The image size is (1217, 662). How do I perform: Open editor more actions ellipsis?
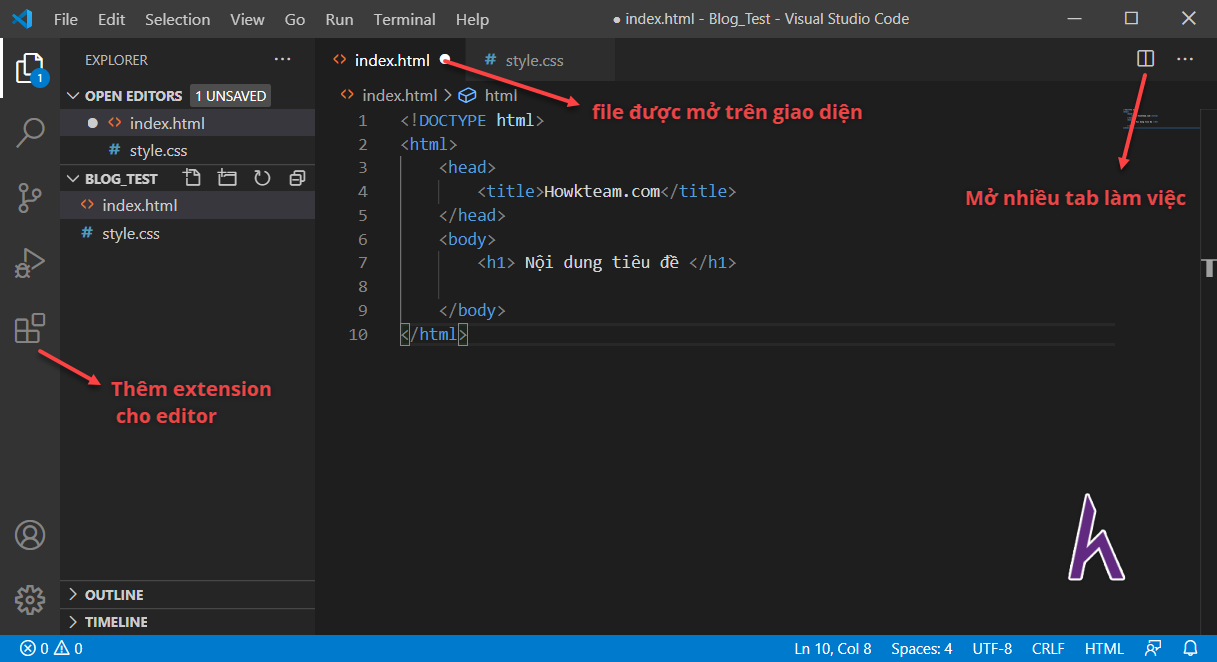click(1185, 59)
